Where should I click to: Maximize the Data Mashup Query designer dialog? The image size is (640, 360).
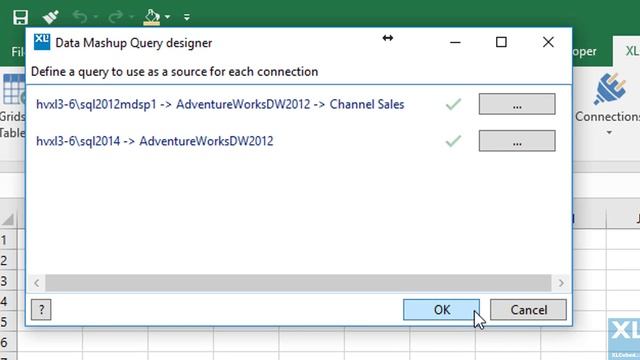pyautogui.click(x=501, y=42)
